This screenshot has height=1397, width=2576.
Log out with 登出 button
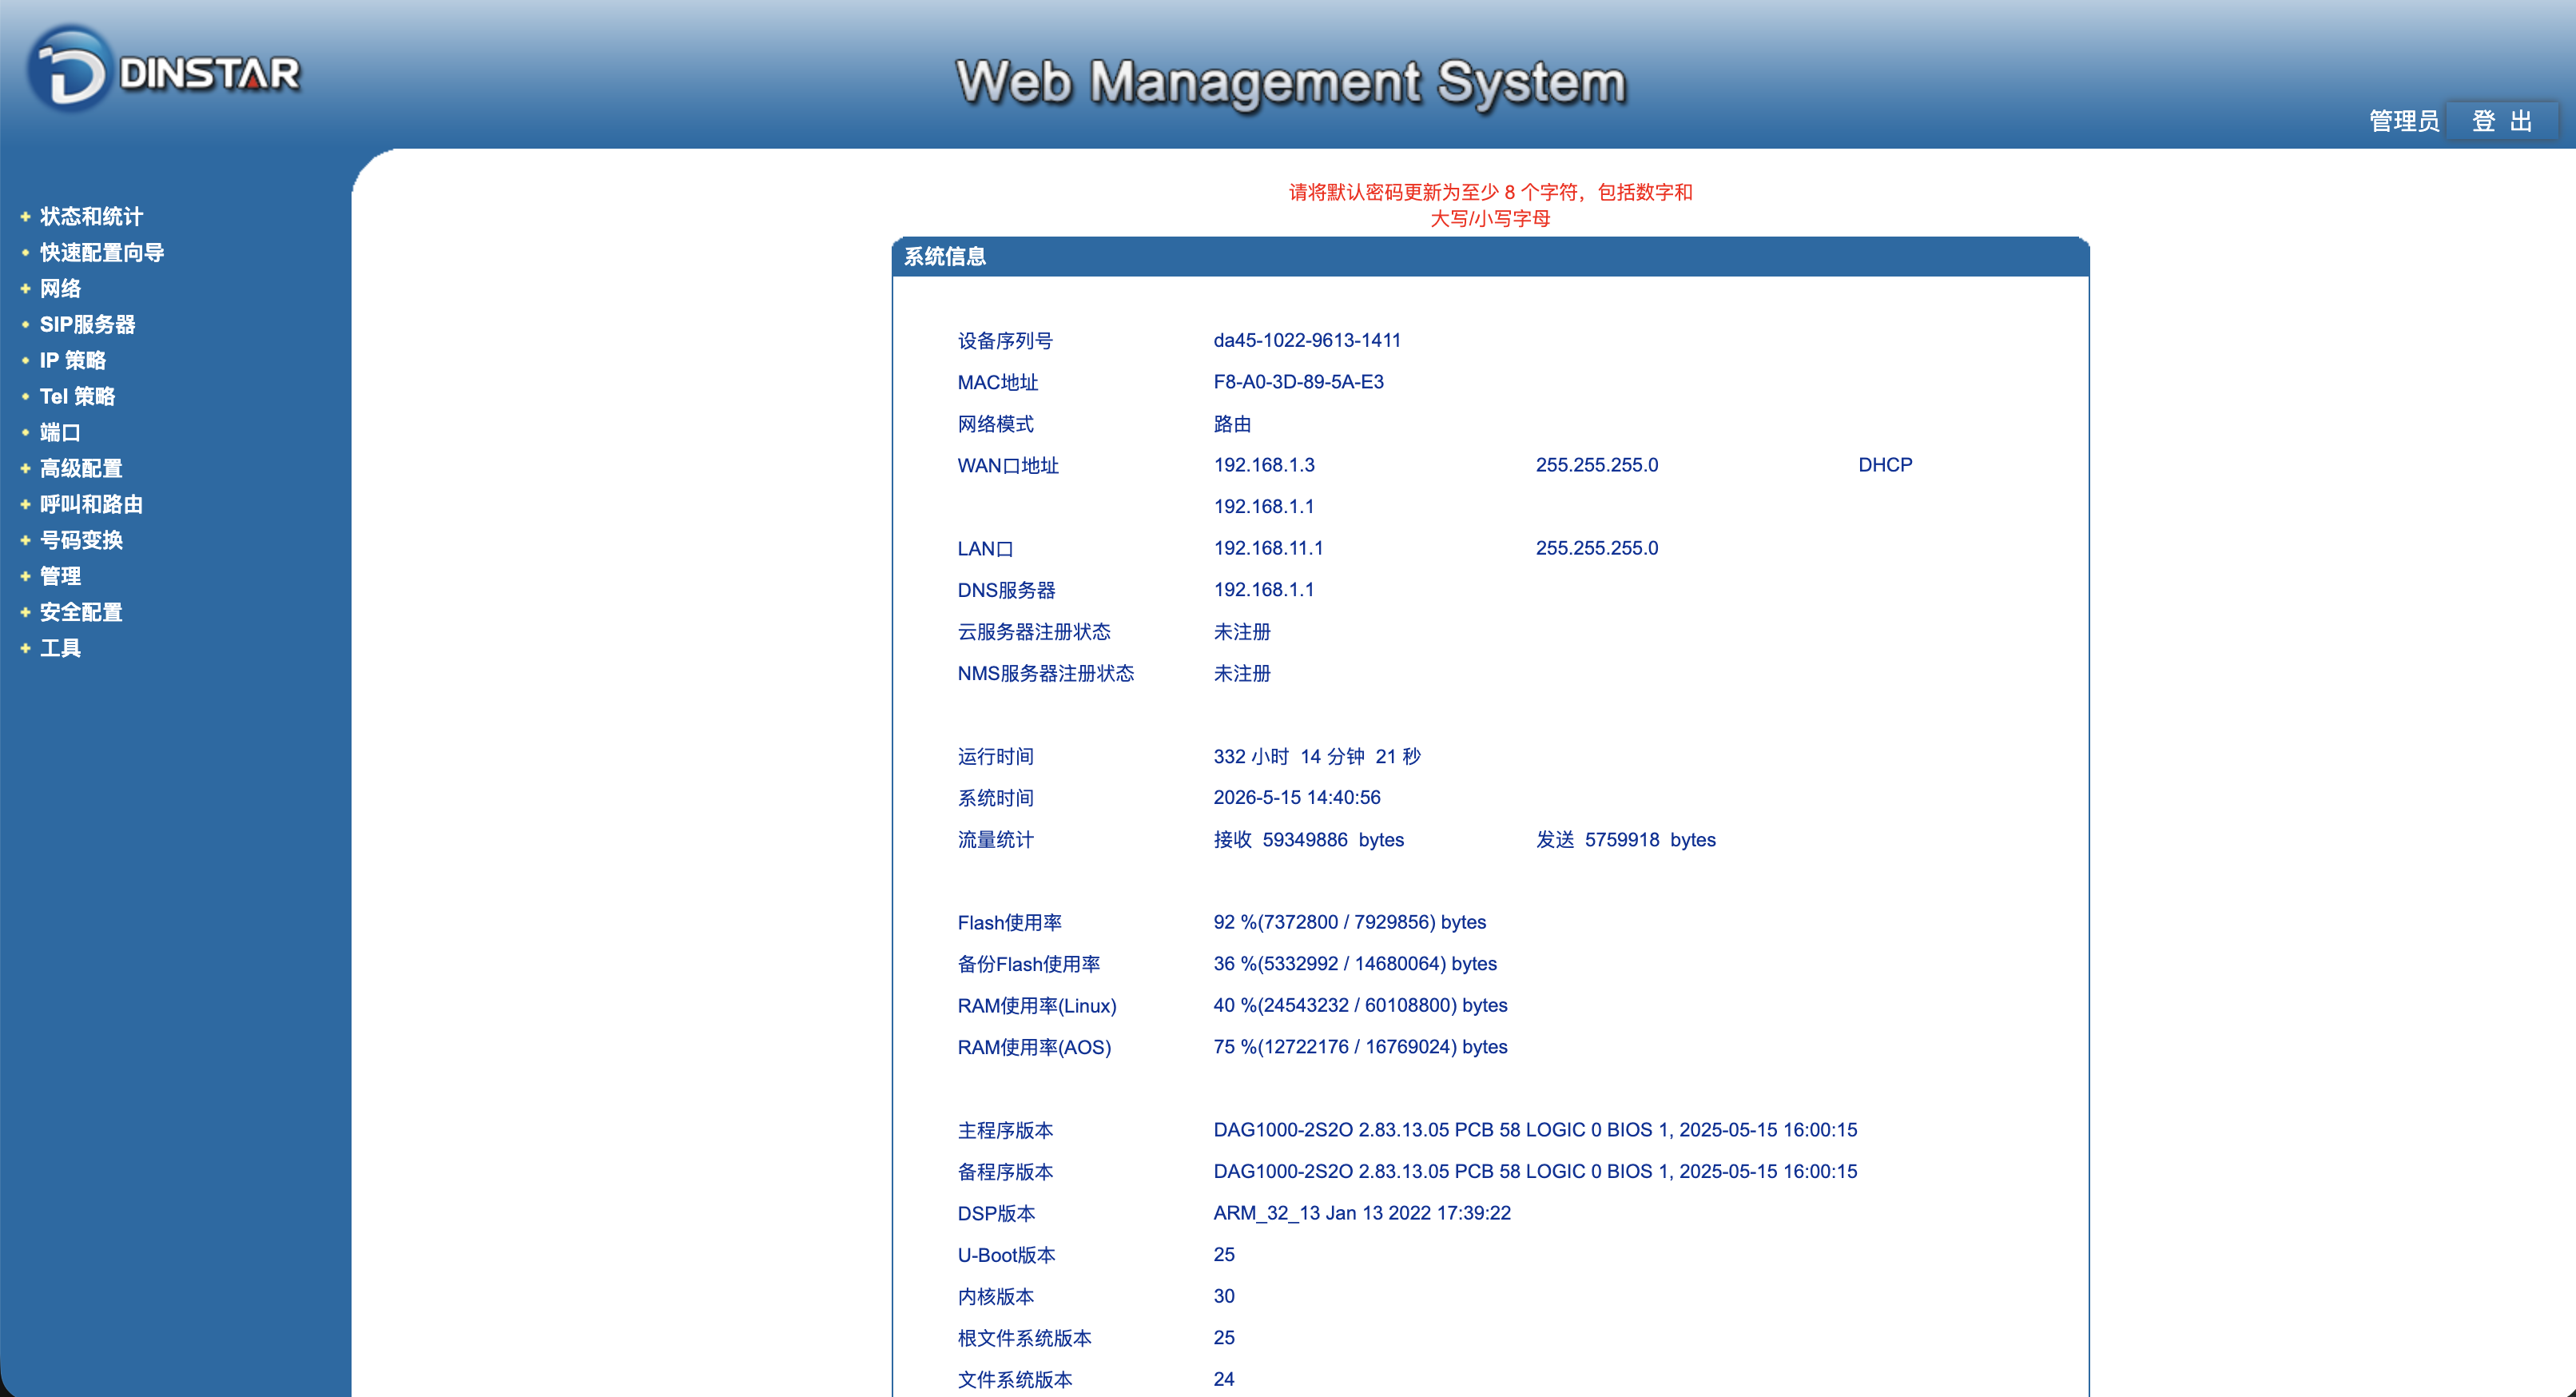2502,121
